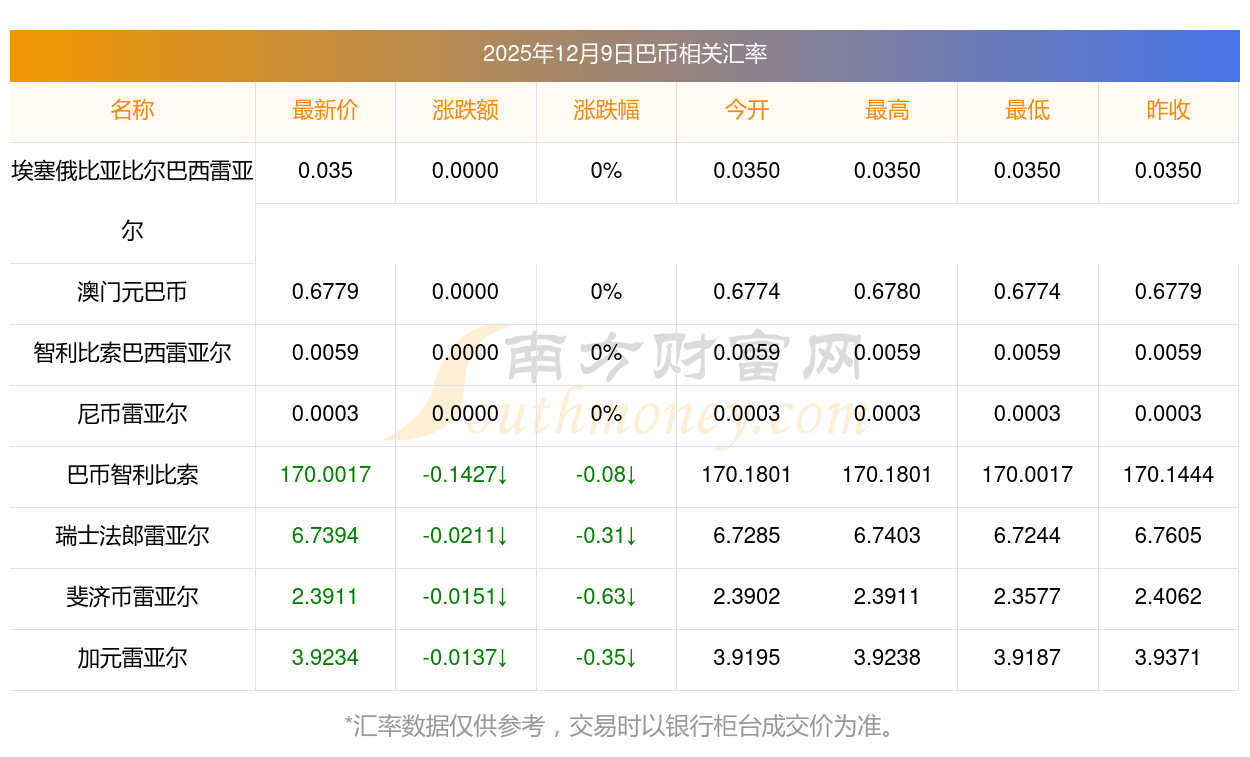Viewport: 1250px width, 757px height.
Task: Select the 涨跌额 column header
Action: pos(465,111)
